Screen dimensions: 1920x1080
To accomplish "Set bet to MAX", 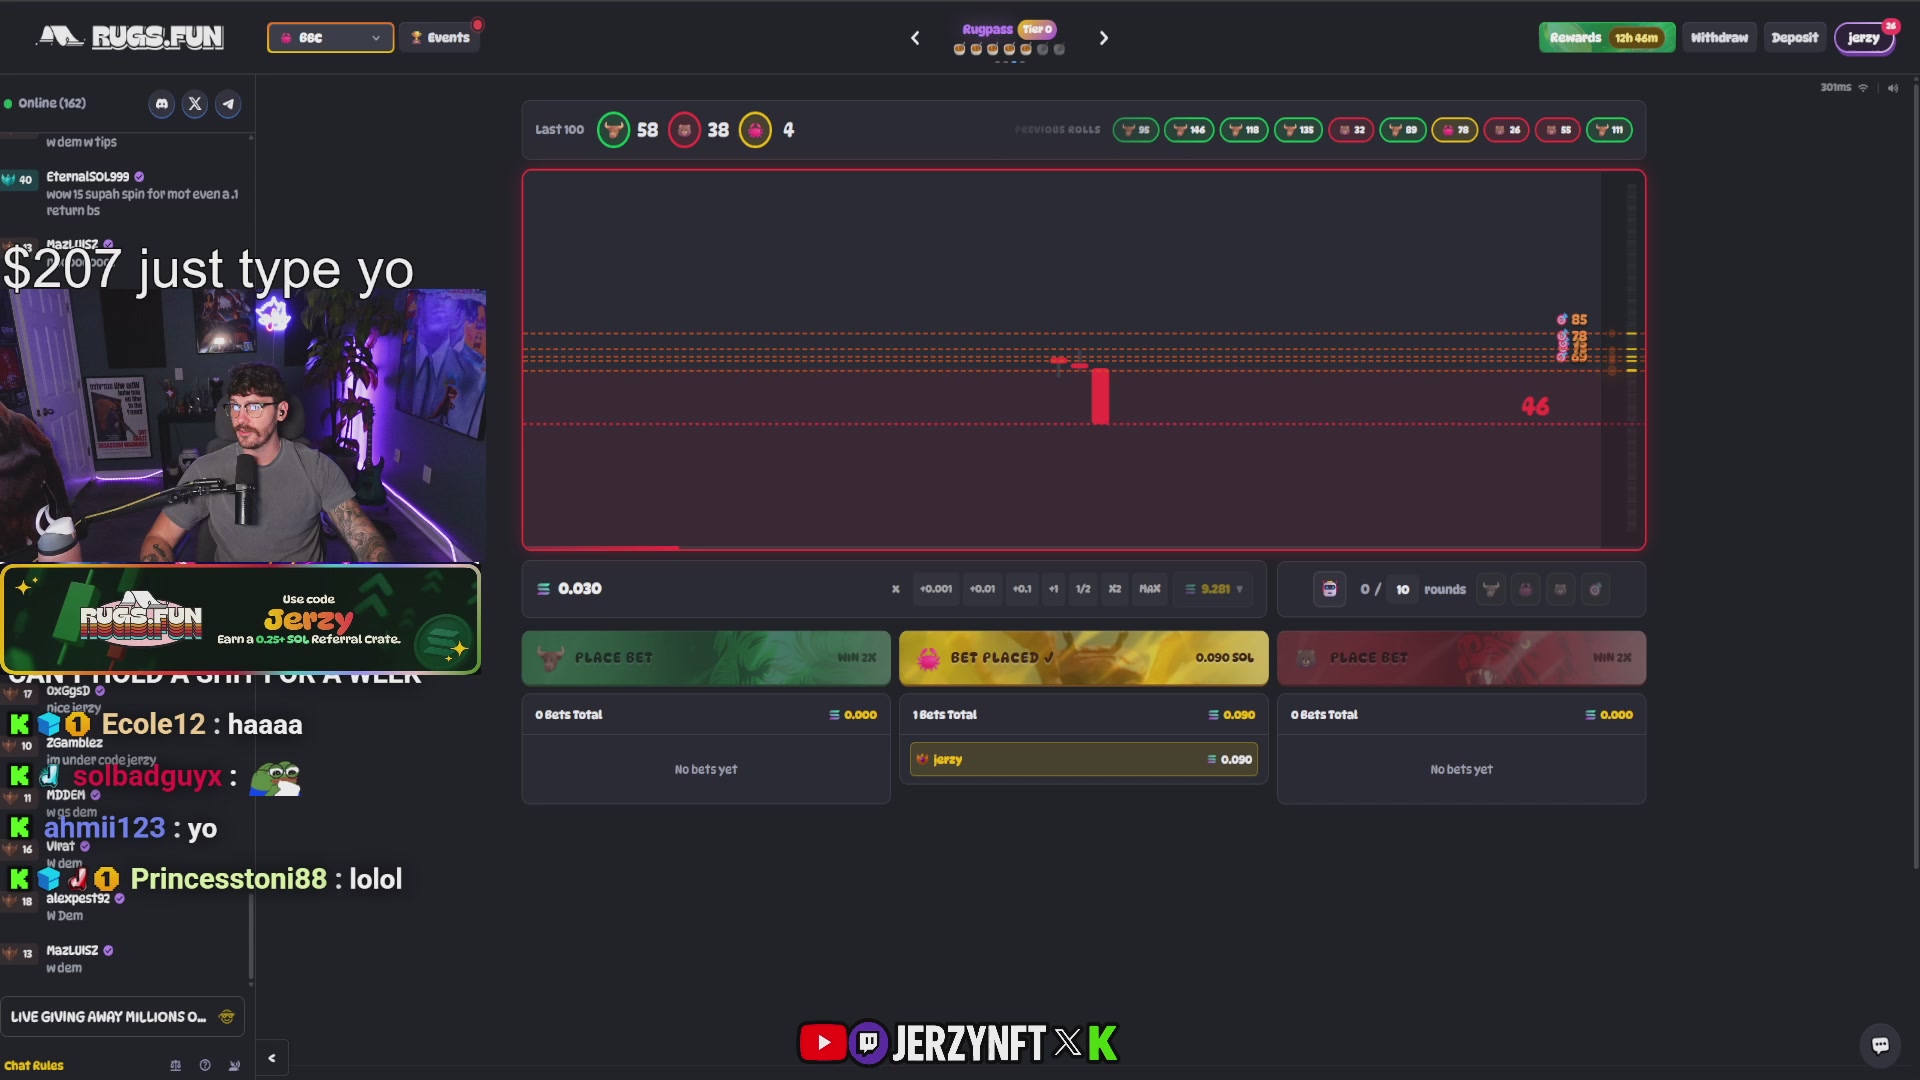I will pyautogui.click(x=1150, y=589).
